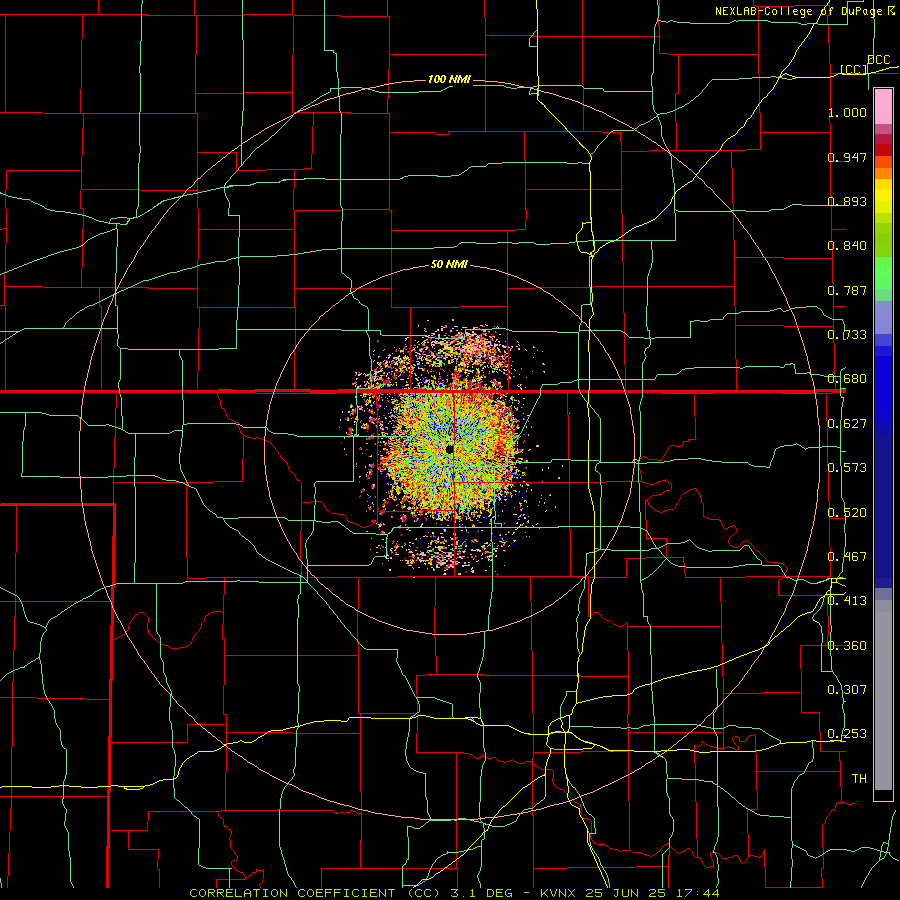This screenshot has height=900, width=900.
Task: Click the 0.413 scale value
Action: (x=847, y=601)
